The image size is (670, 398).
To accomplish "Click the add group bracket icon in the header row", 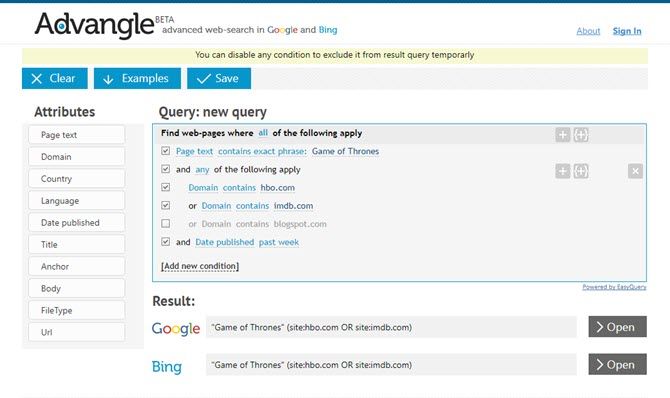I will tap(581, 135).
